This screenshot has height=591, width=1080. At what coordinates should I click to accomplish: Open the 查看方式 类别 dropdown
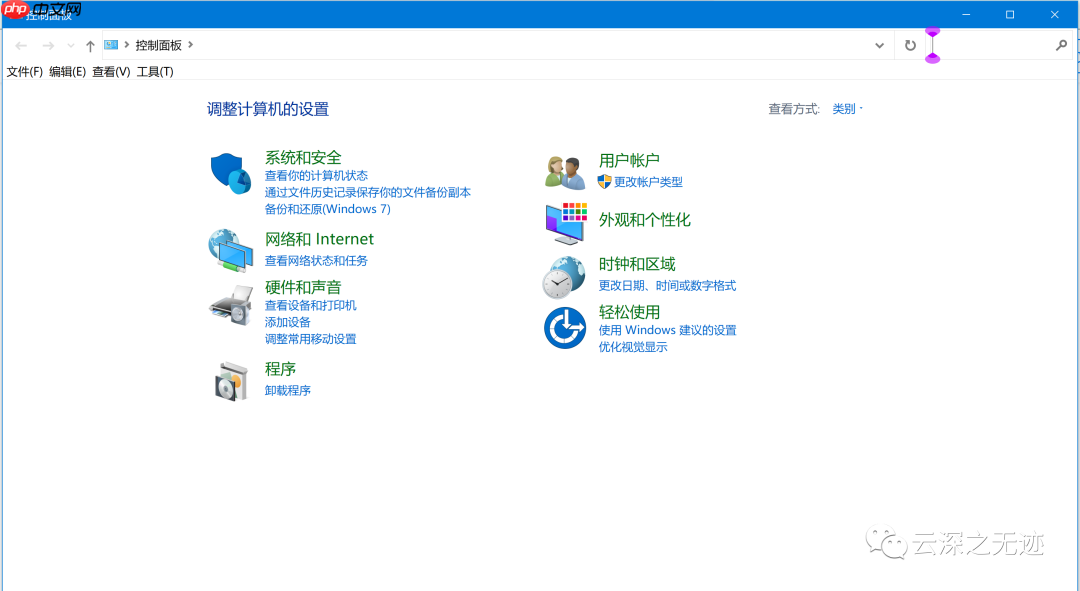click(x=845, y=108)
